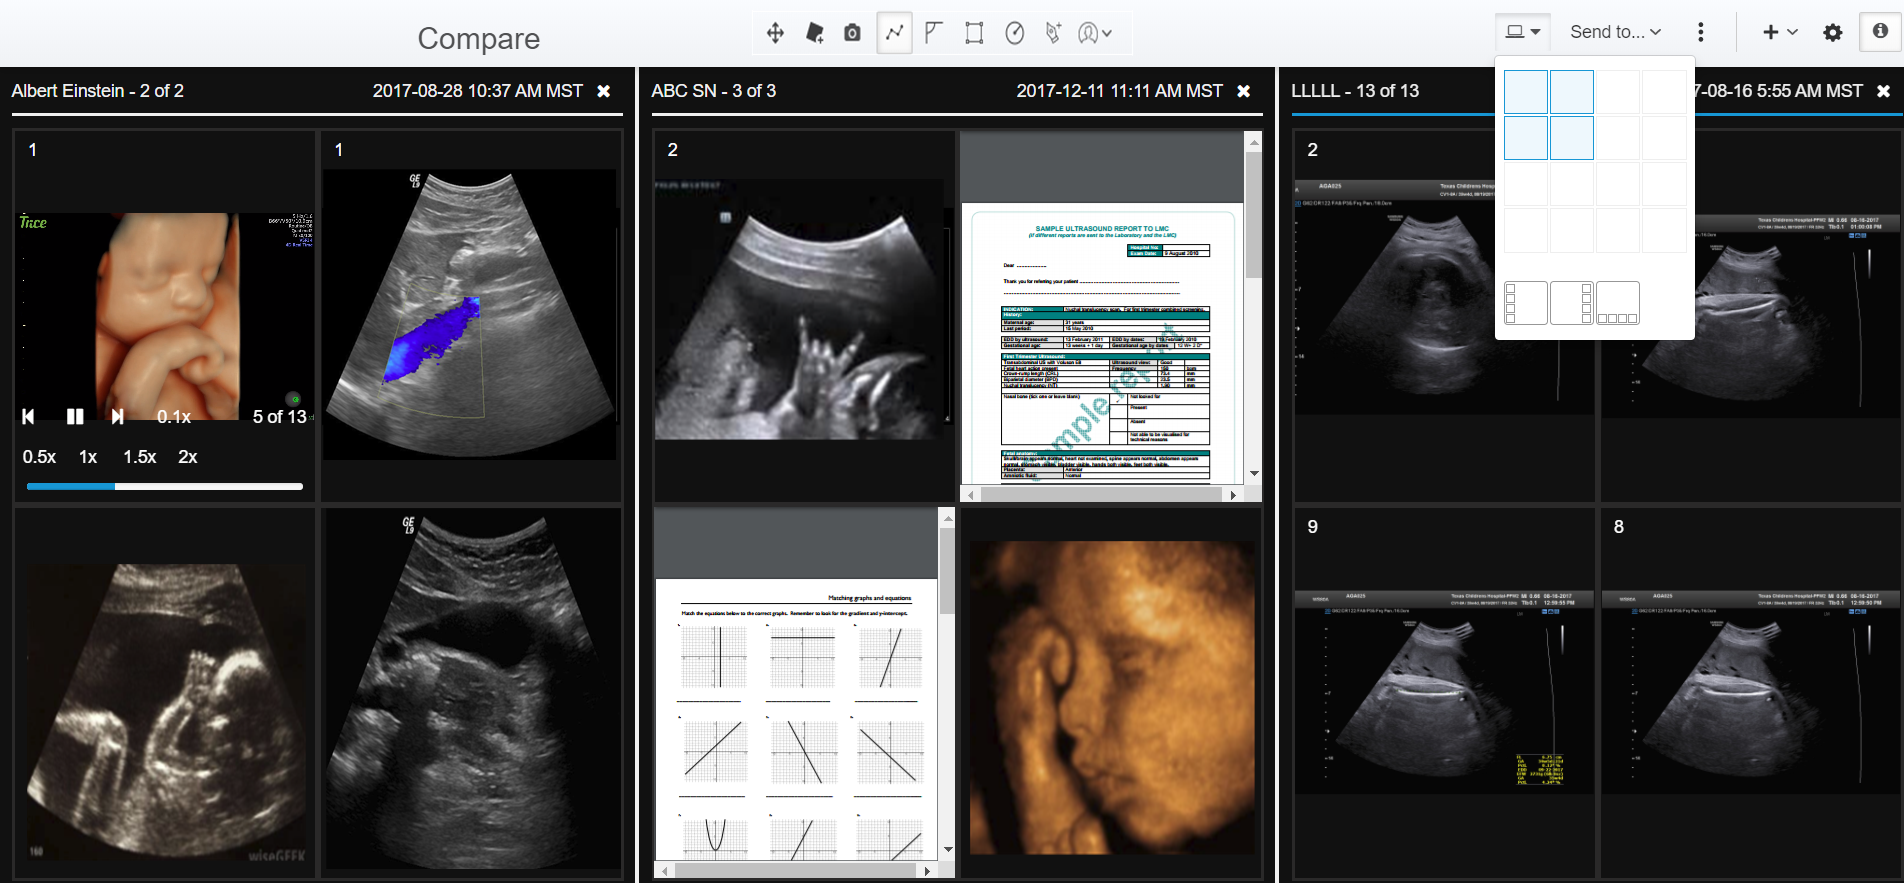Set playback speed to 1x
1904x883 pixels.
[x=88, y=457]
